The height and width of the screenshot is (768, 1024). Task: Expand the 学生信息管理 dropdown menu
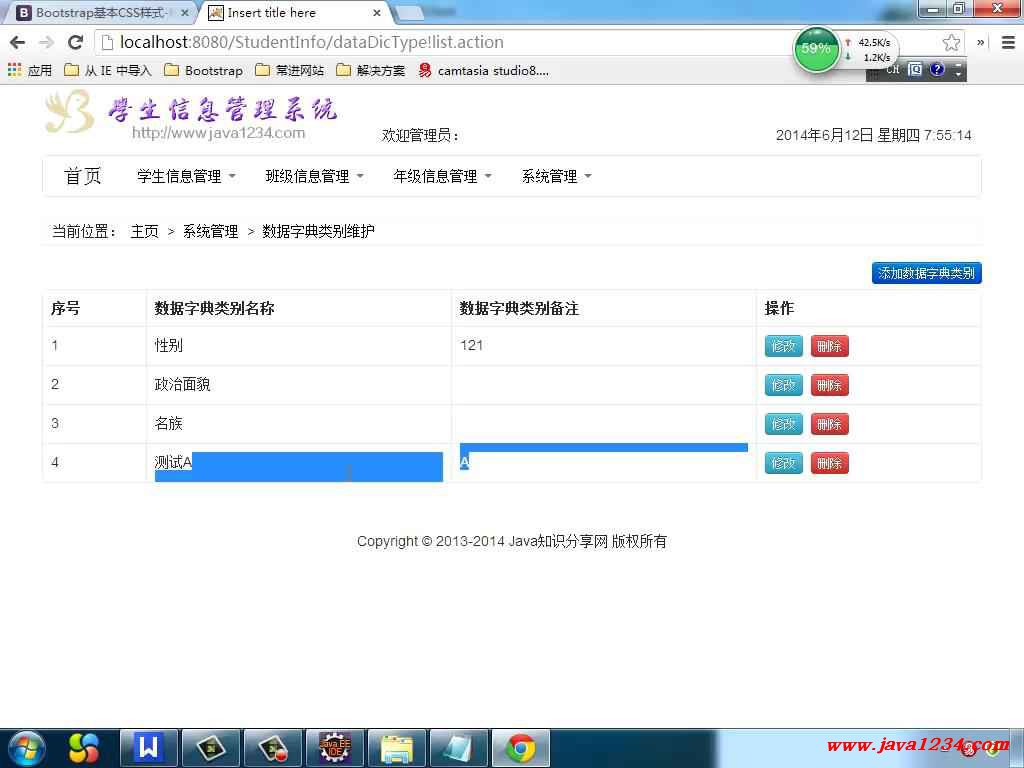[186, 176]
